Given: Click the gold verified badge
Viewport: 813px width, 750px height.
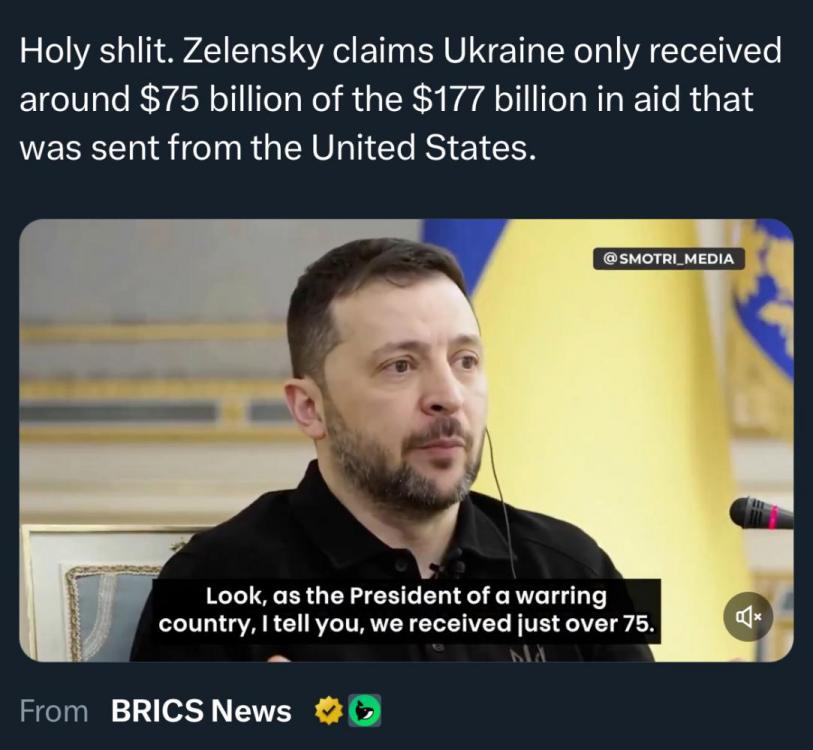Looking at the screenshot, I should coord(327,711).
